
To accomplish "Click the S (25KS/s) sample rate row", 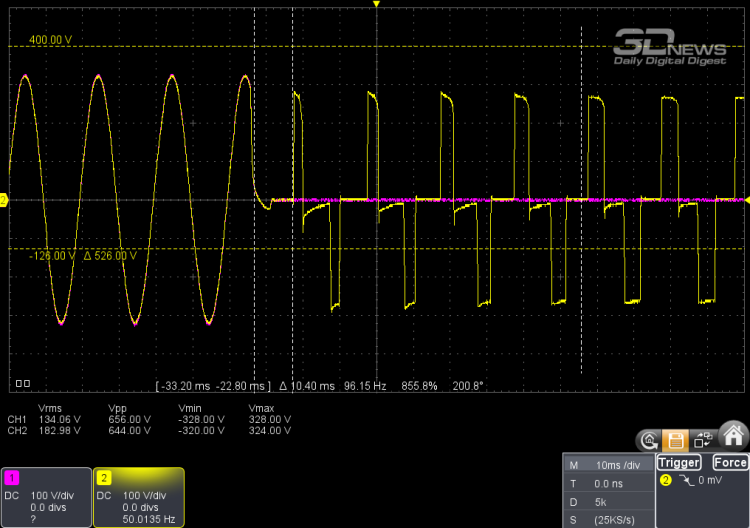I will tap(609, 520).
